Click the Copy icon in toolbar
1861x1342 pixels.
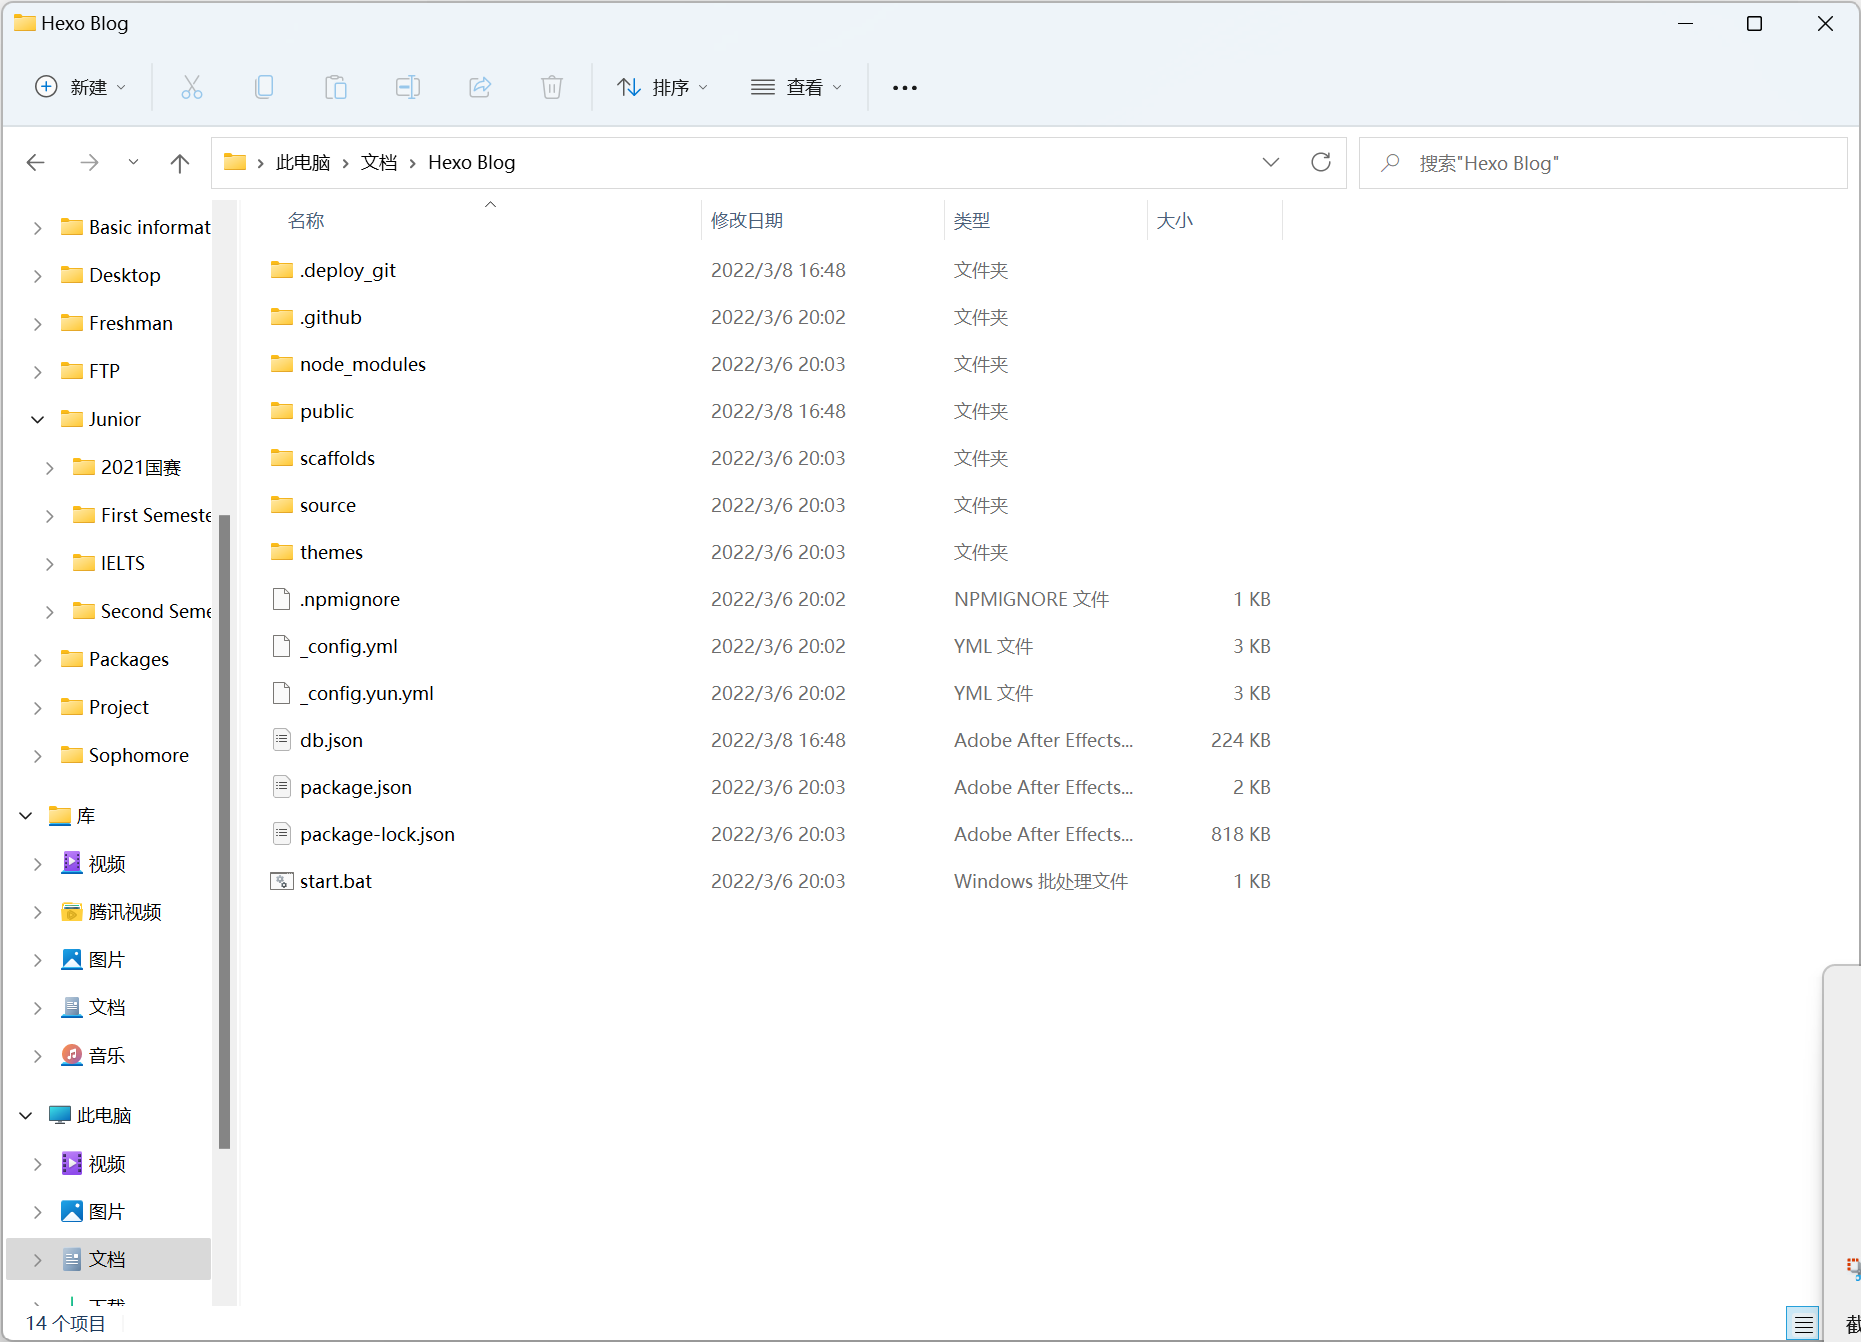click(264, 88)
